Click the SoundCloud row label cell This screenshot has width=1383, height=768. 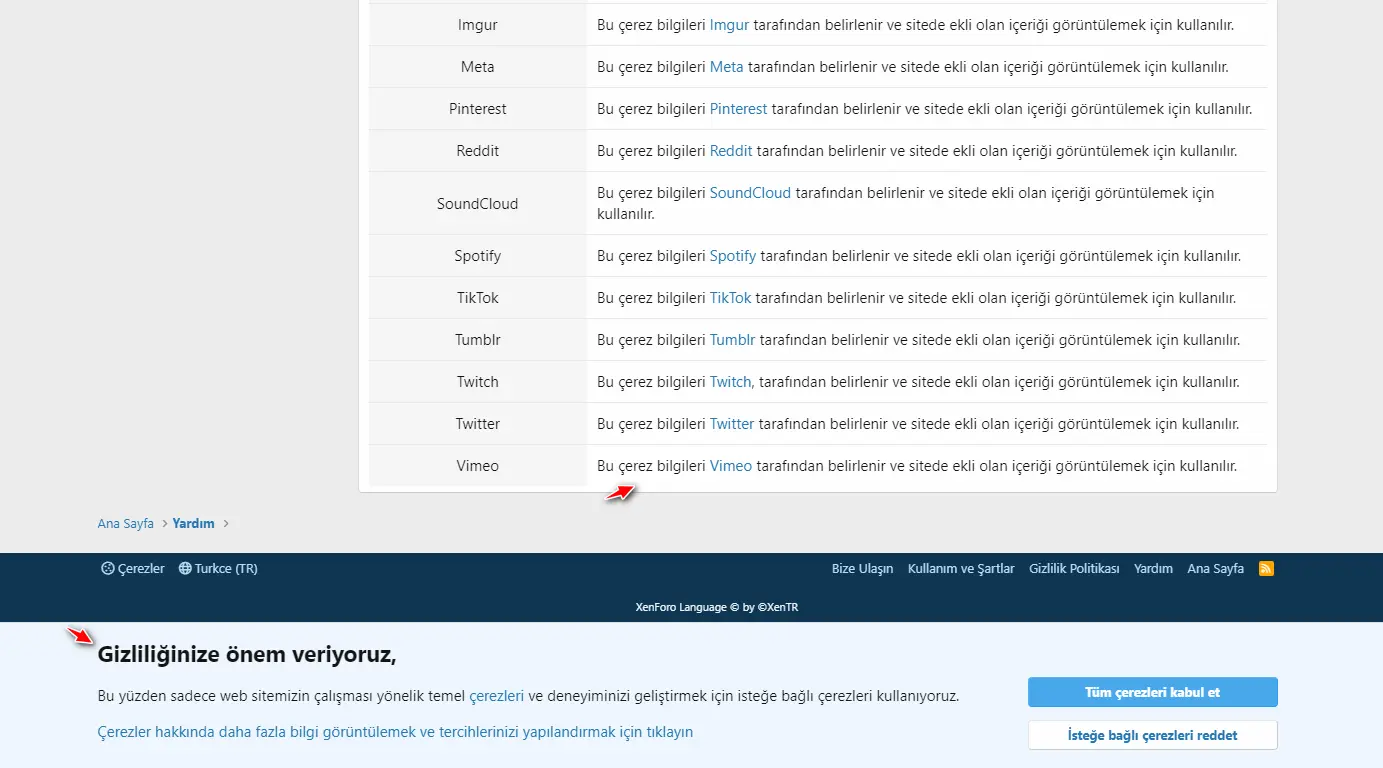(478, 203)
